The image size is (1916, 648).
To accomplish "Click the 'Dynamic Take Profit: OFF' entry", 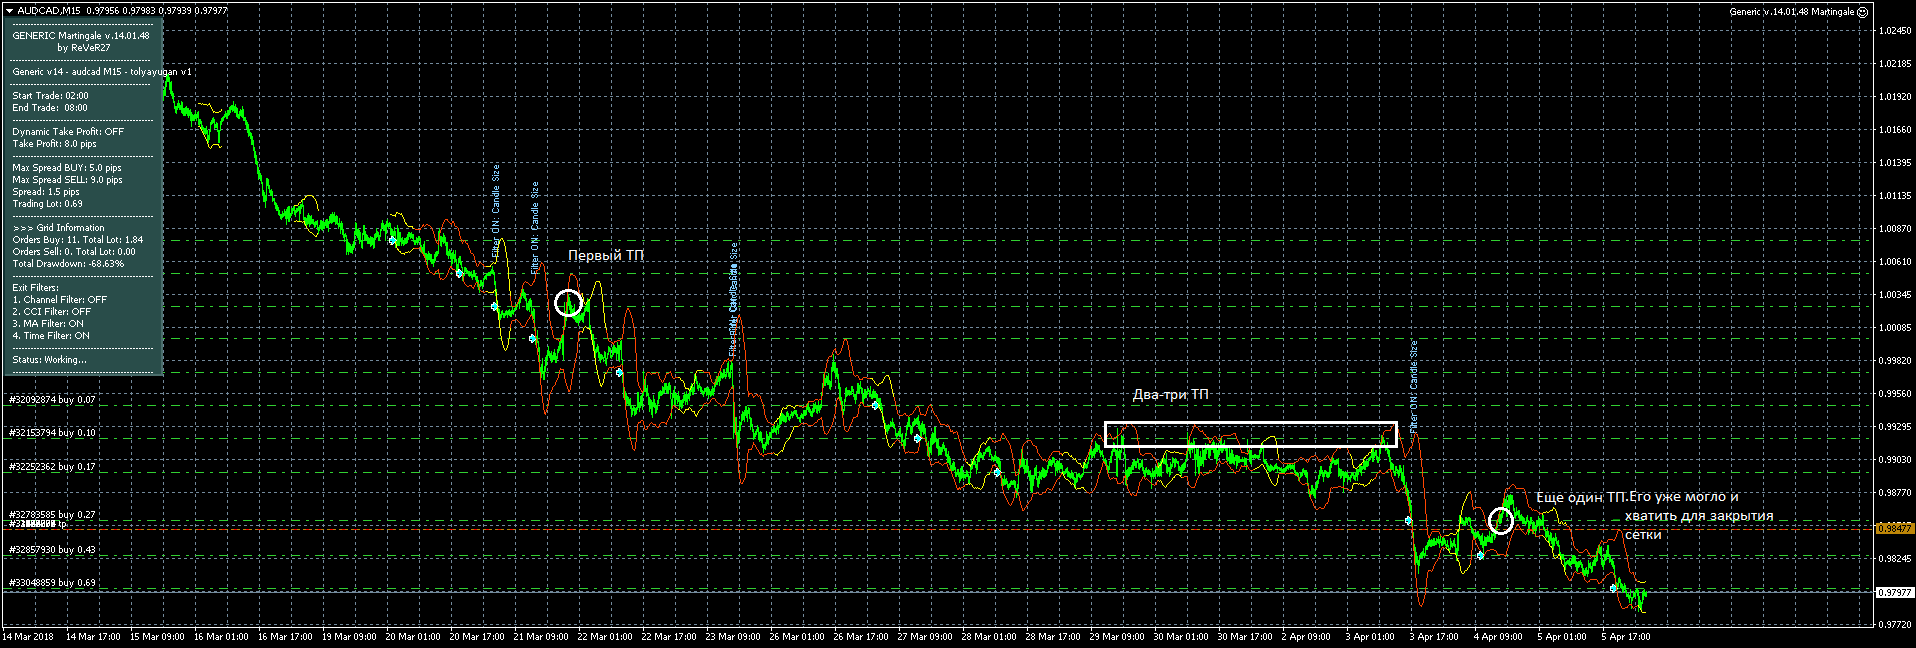I will coord(68,132).
